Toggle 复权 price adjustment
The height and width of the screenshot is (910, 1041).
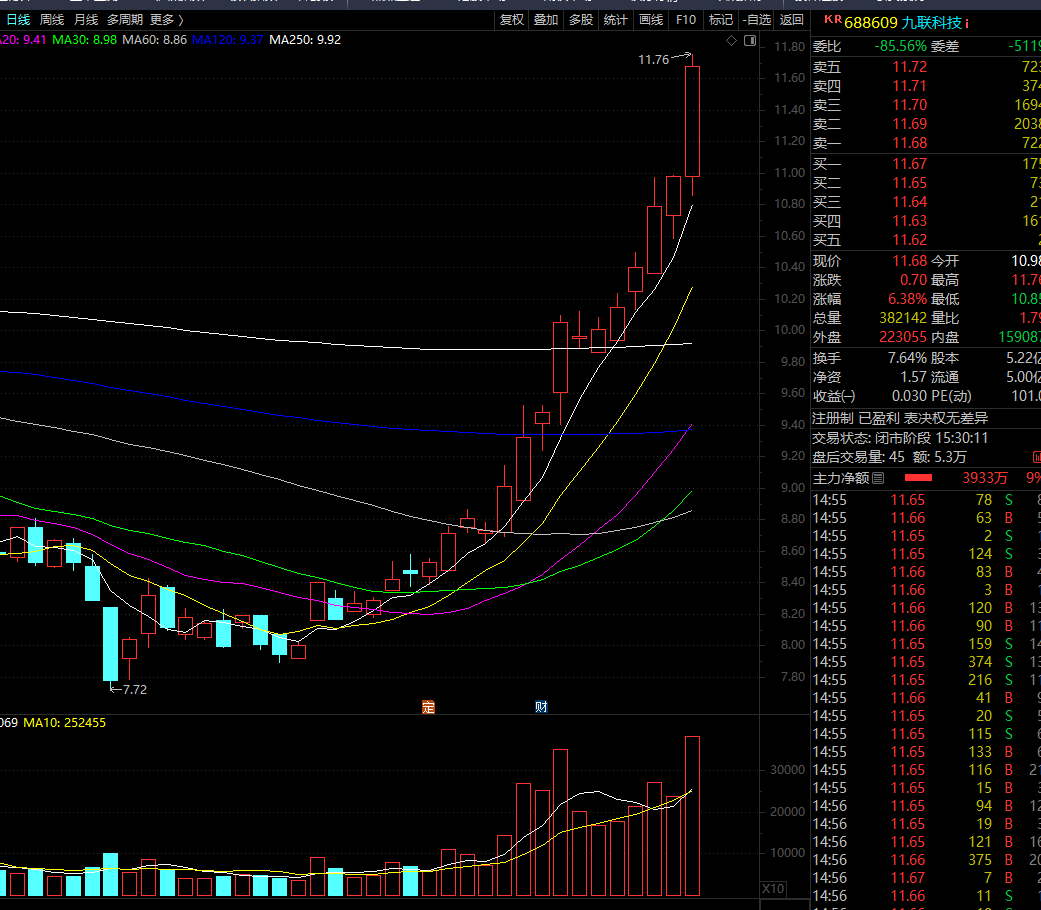511,20
